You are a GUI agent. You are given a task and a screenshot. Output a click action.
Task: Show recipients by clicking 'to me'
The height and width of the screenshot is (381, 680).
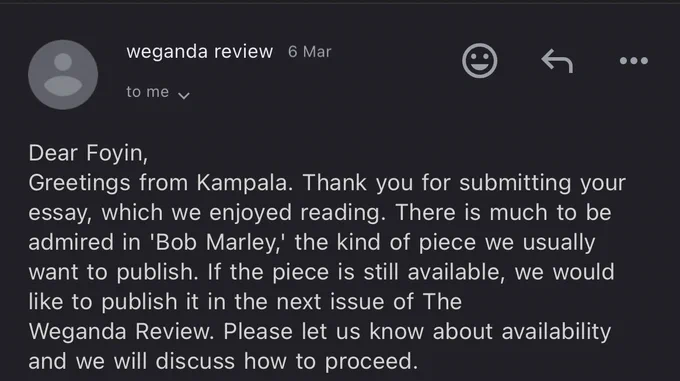(147, 92)
